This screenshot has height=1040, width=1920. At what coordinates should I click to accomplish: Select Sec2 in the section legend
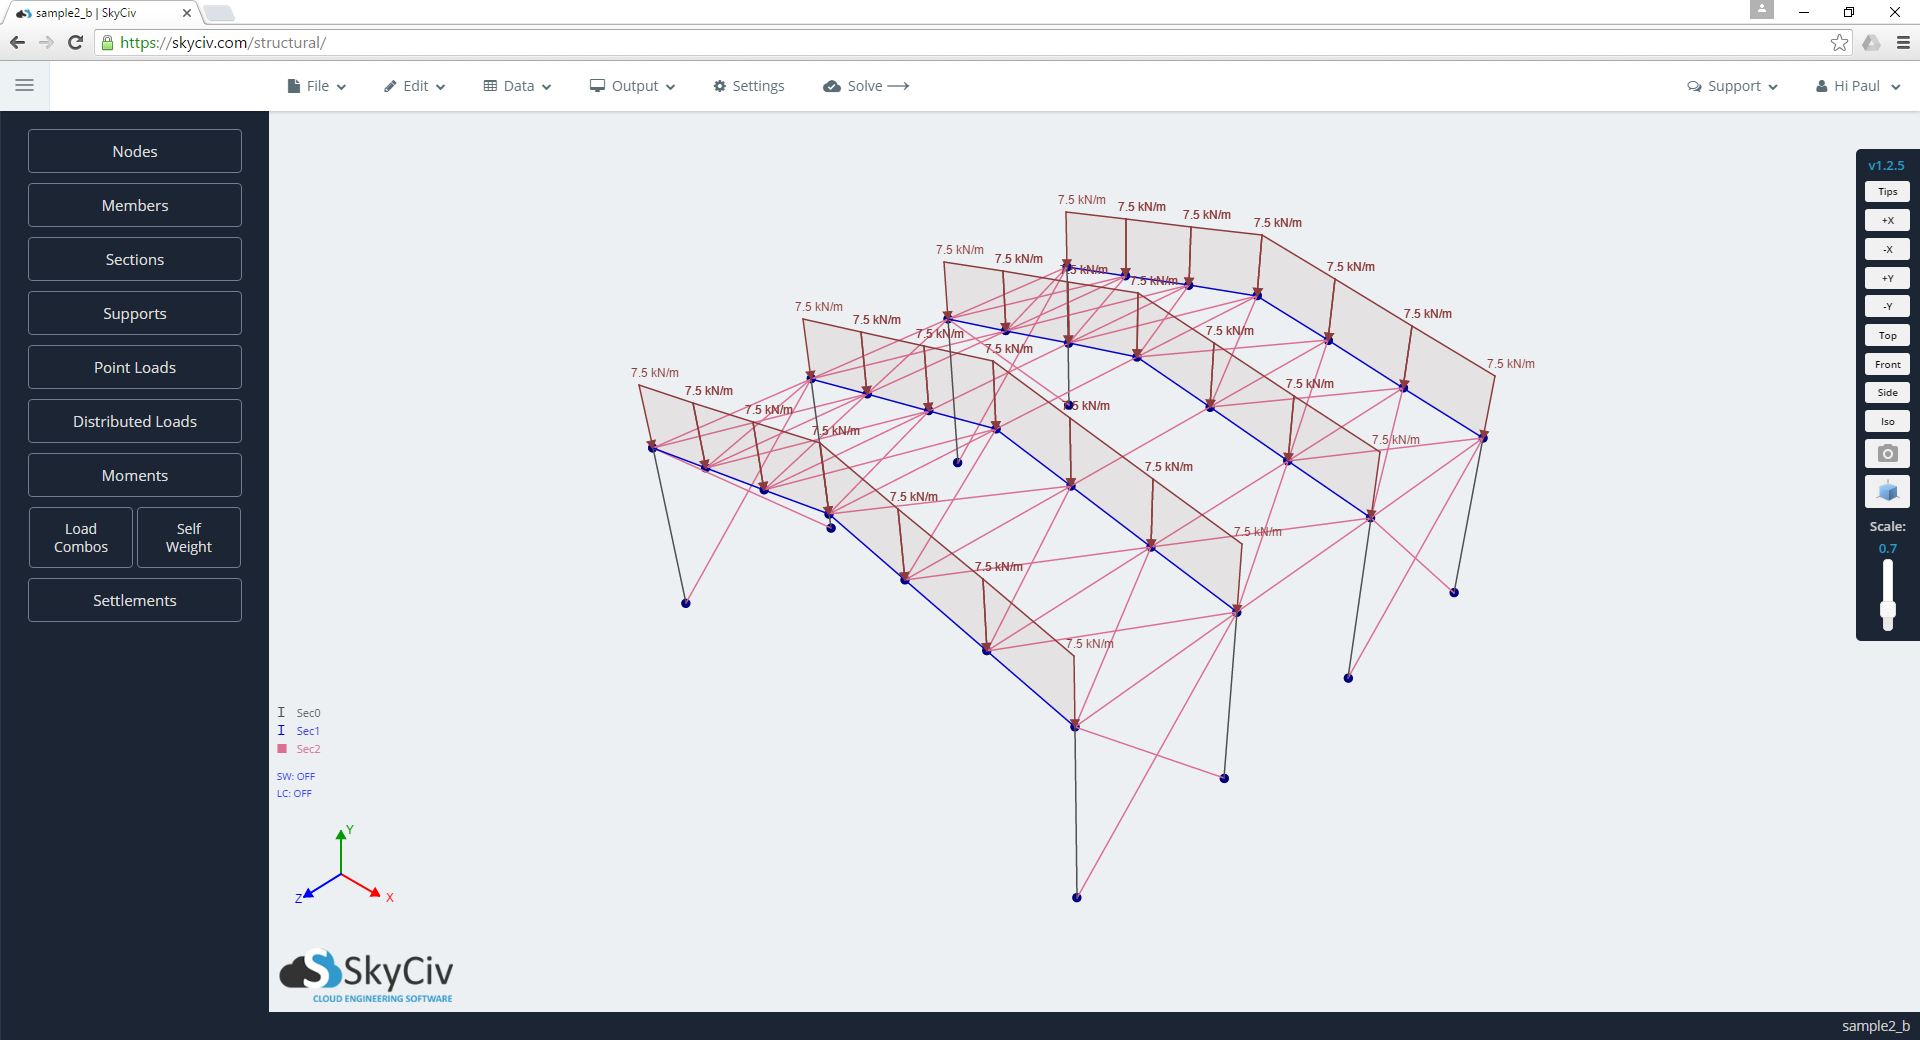click(x=306, y=749)
